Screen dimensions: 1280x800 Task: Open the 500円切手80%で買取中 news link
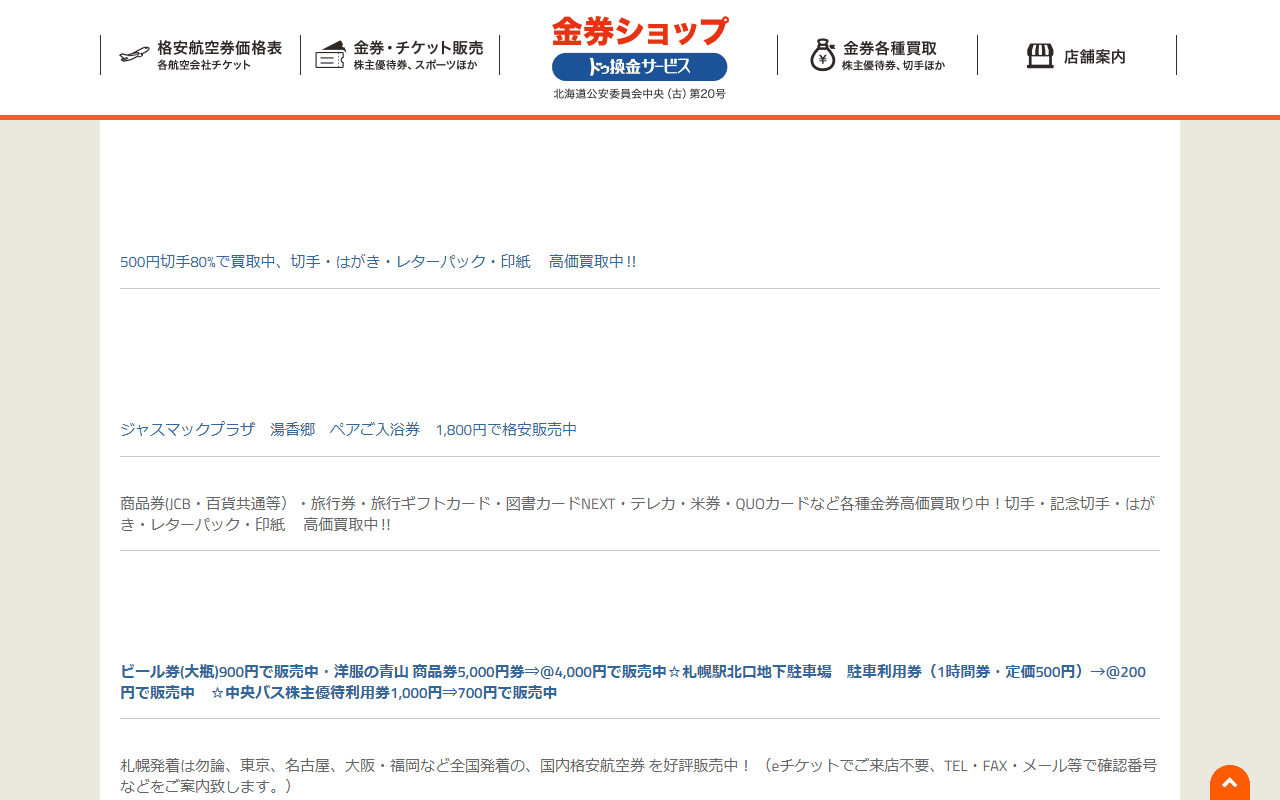378,262
